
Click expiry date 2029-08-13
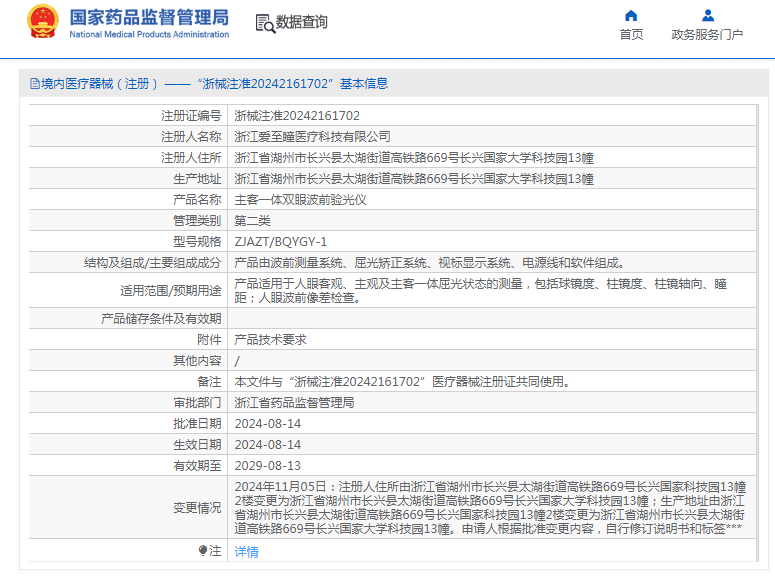point(268,466)
